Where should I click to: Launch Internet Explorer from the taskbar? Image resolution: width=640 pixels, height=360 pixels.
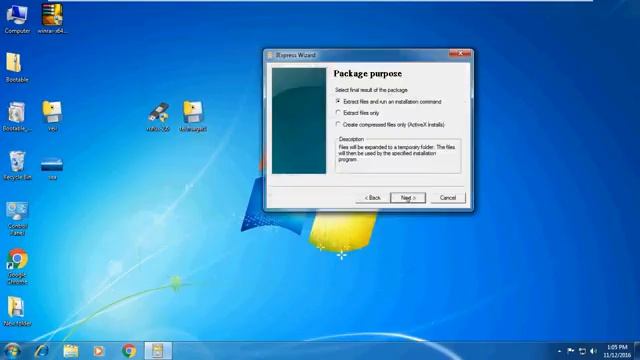click(41, 351)
